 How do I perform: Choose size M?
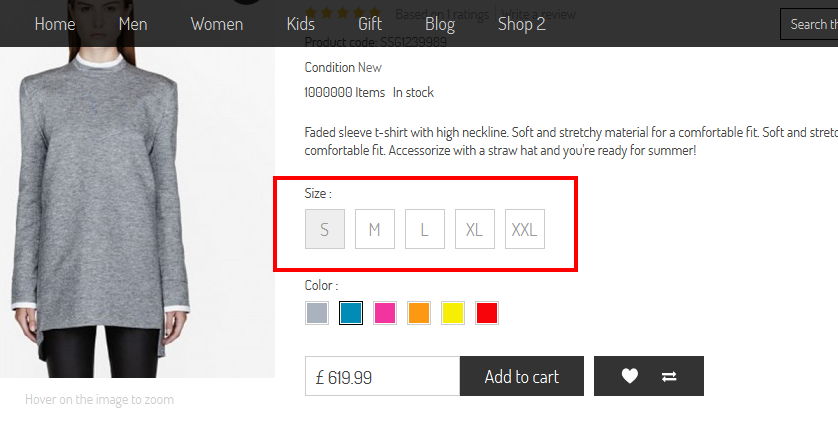pos(375,229)
